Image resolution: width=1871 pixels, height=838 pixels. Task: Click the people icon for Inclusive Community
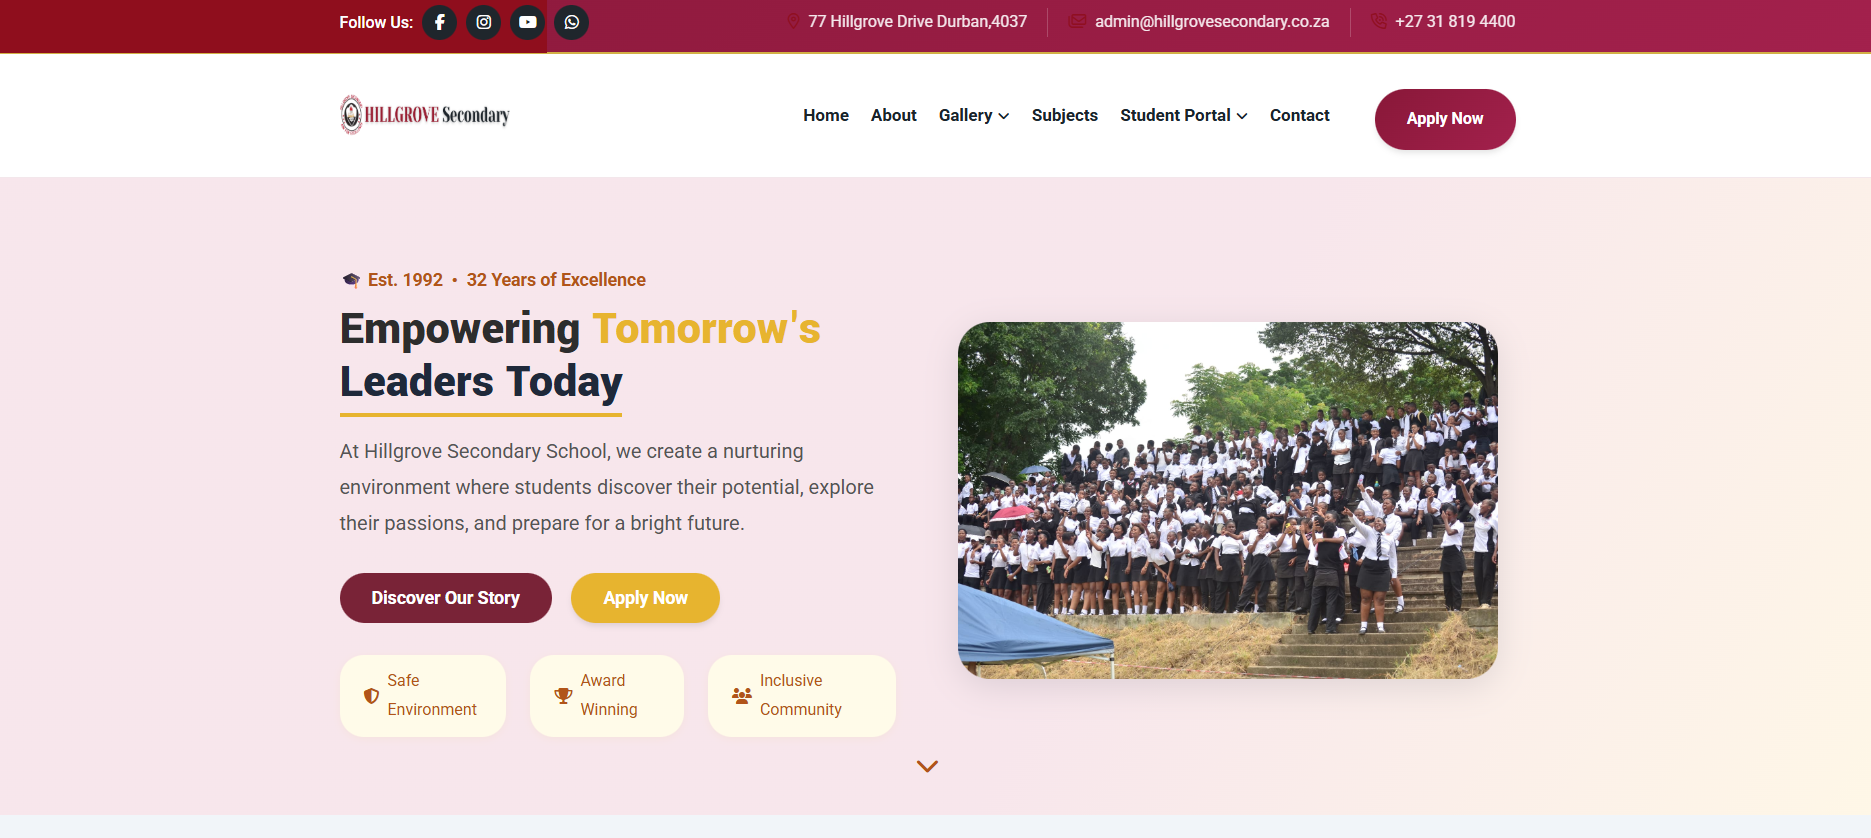coord(742,695)
